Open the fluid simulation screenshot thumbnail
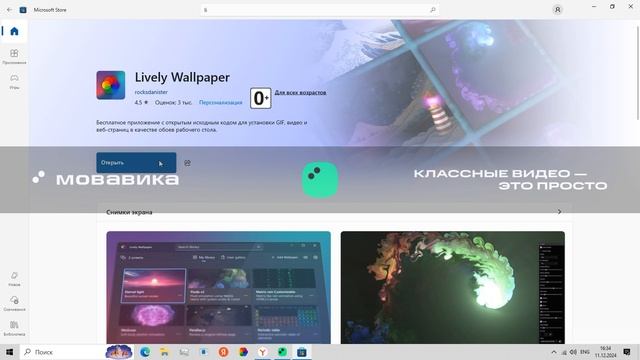 tap(453, 287)
